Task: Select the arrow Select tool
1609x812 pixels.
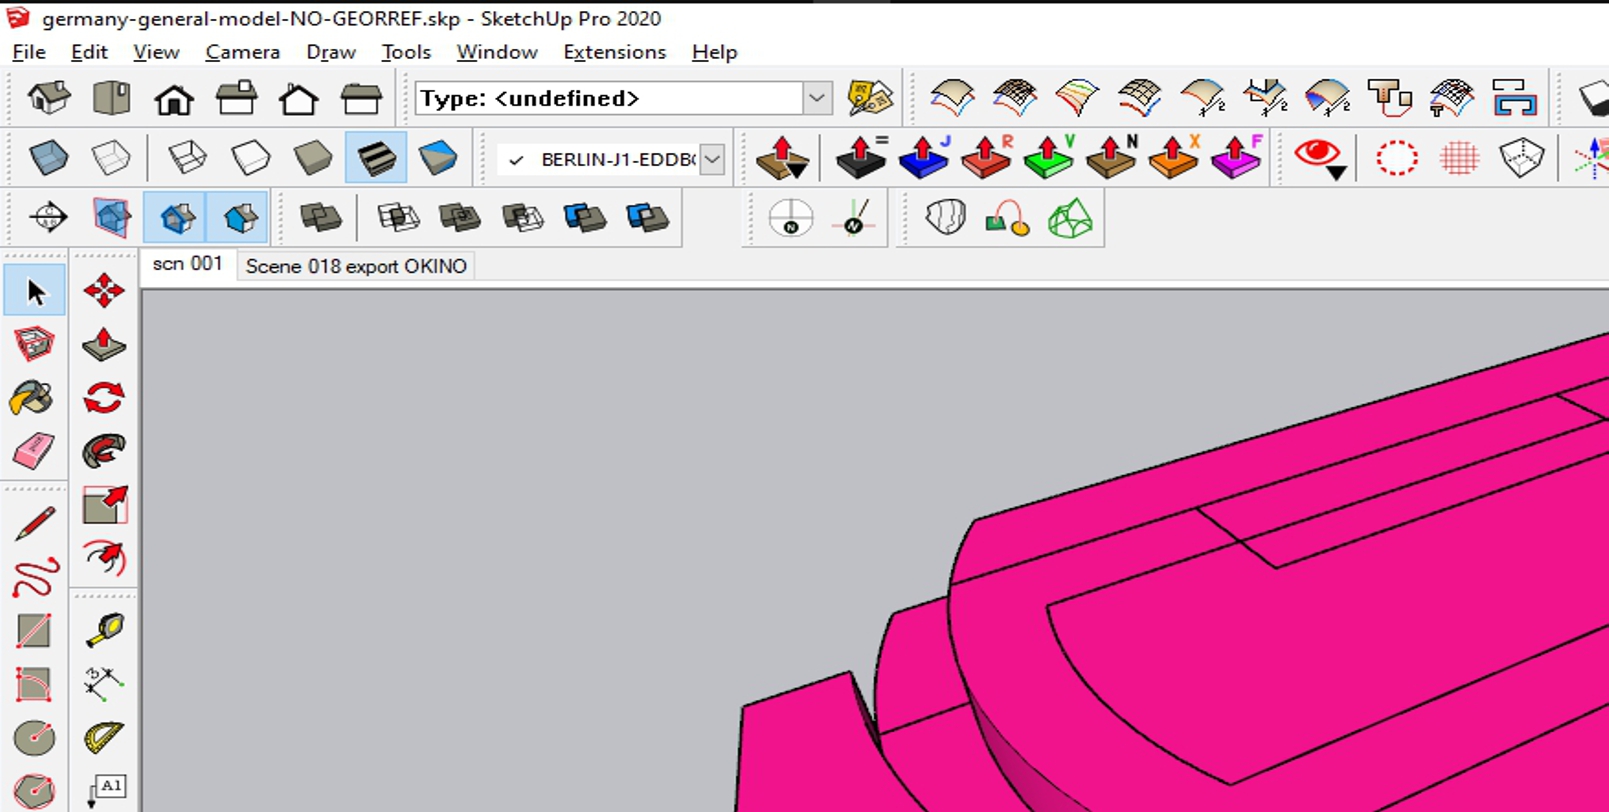Action: (35, 291)
